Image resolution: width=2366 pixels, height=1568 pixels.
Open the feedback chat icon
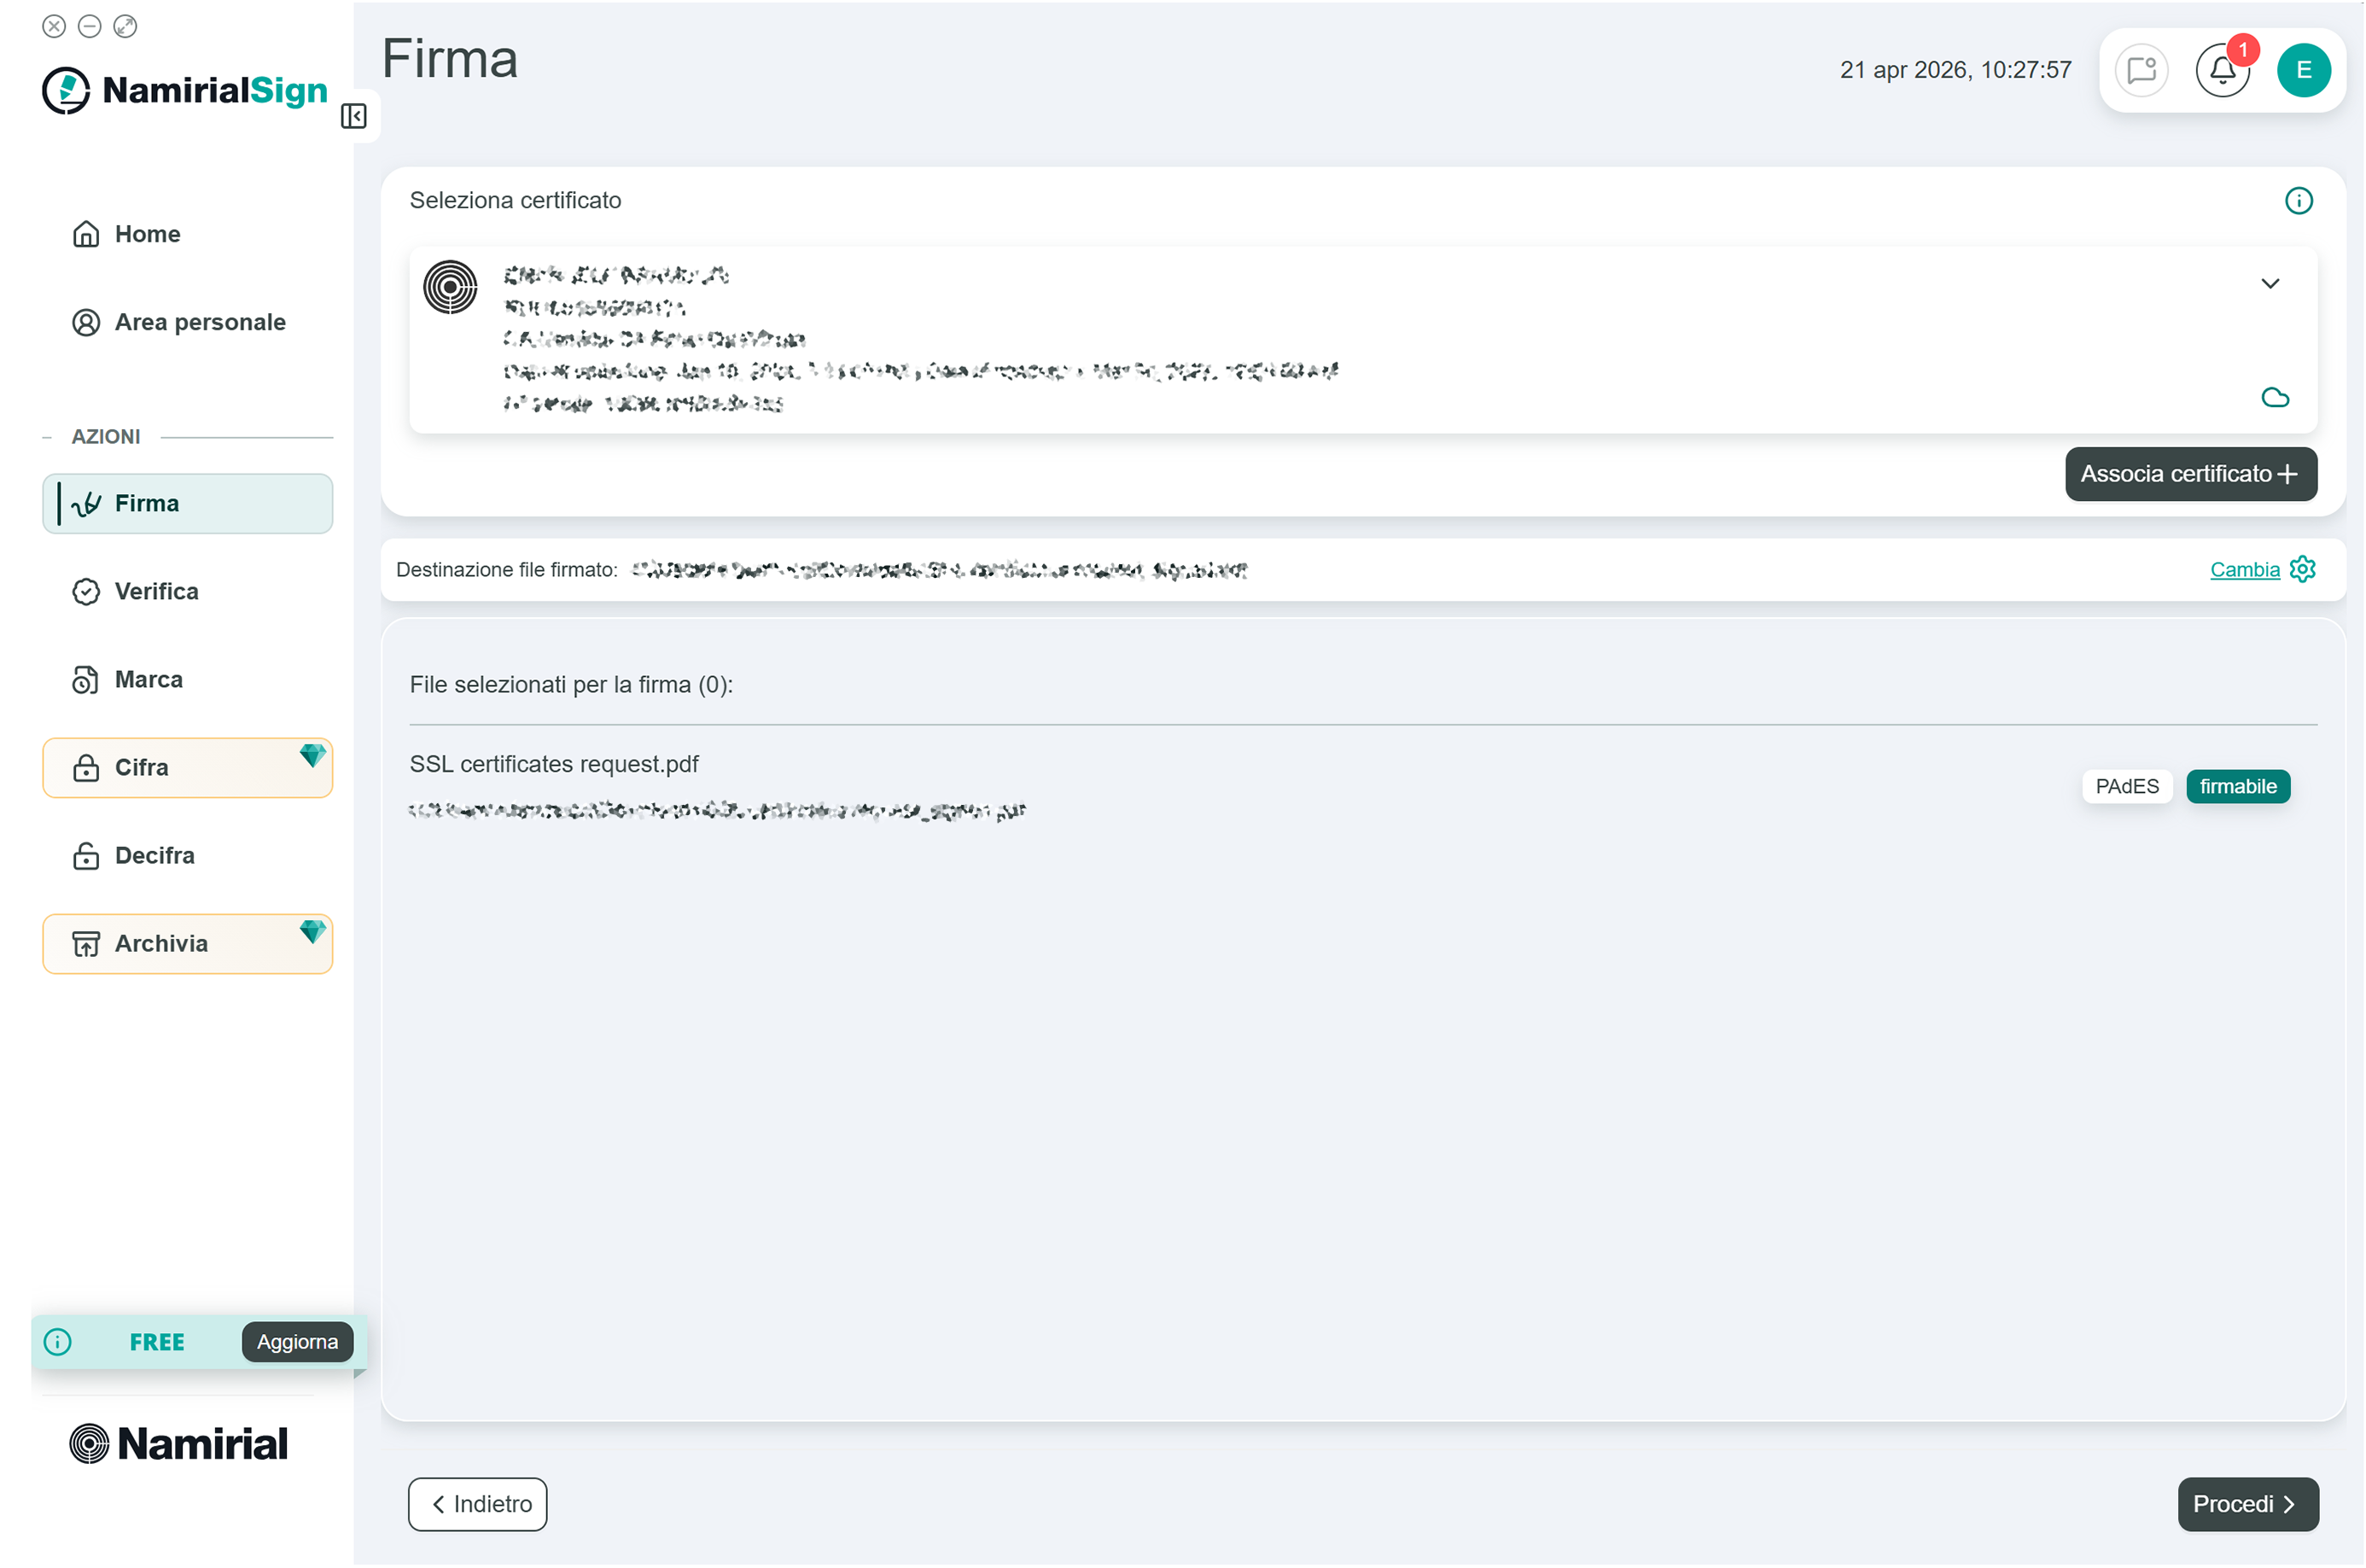click(2142, 70)
